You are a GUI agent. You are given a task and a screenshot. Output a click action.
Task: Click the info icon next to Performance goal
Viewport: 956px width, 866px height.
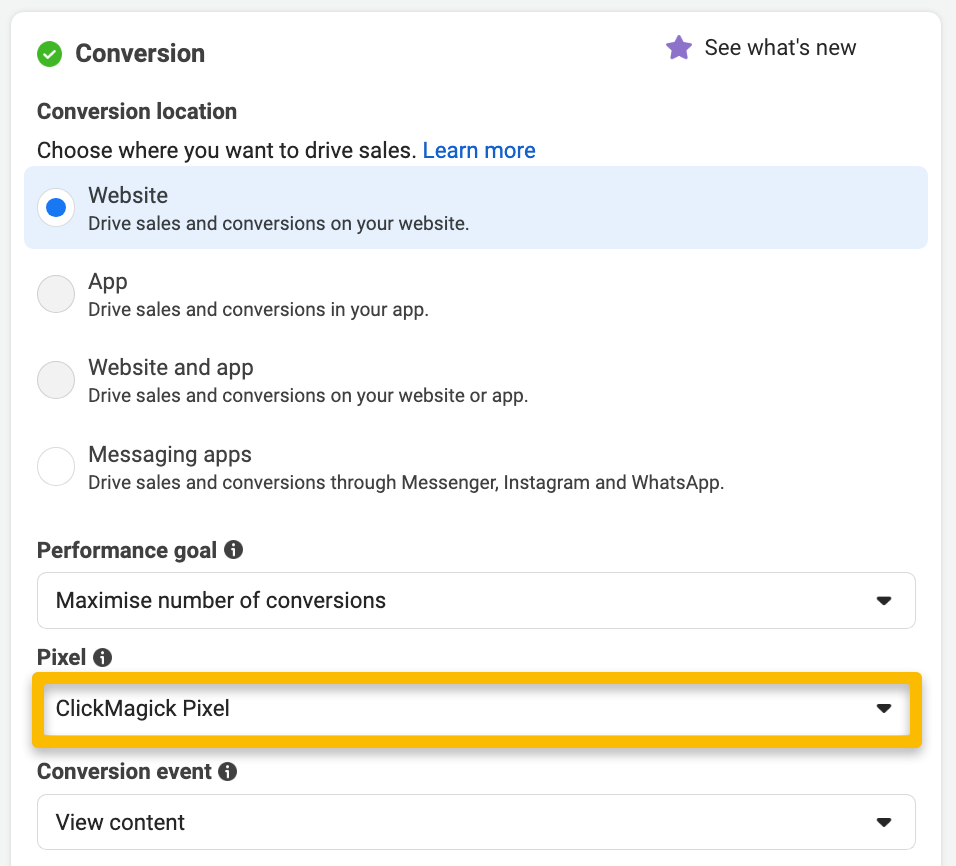click(x=233, y=550)
